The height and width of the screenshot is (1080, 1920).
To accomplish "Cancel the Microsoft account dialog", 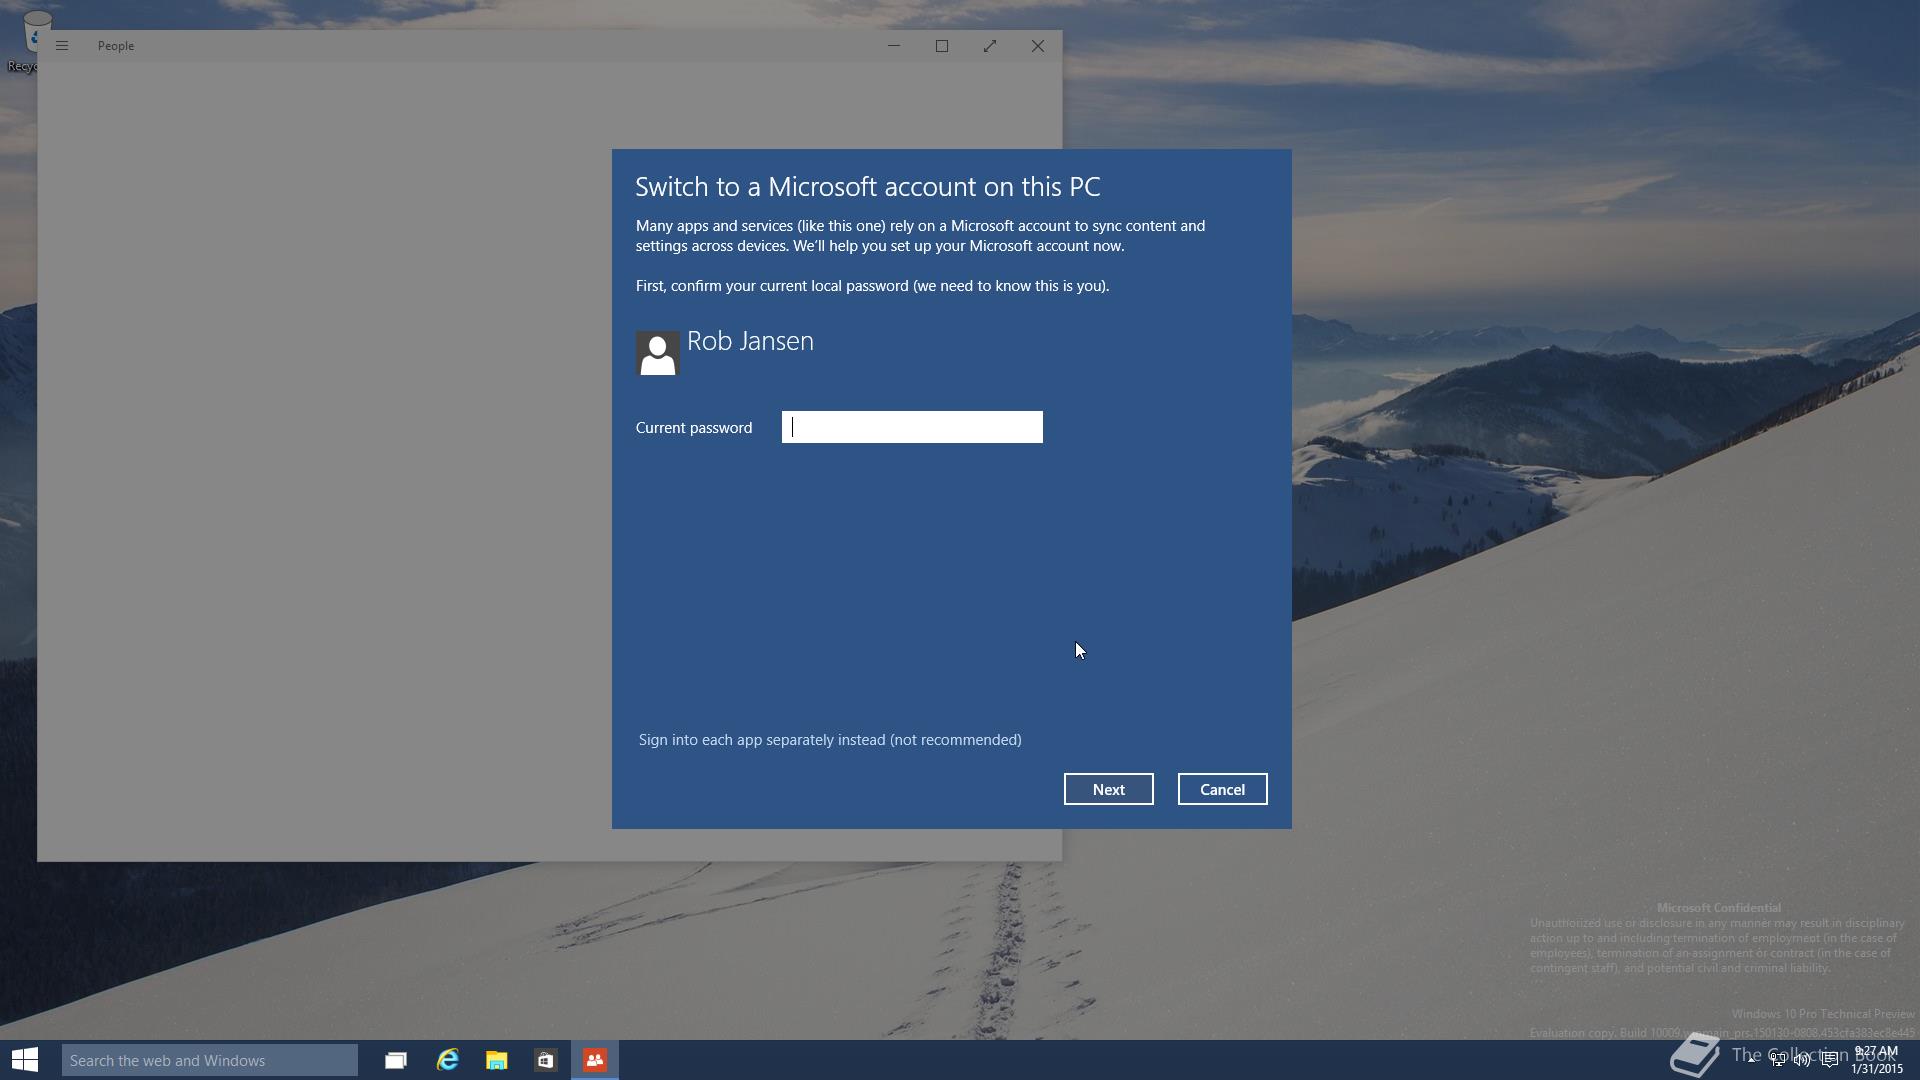I will click(x=1221, y=789).
